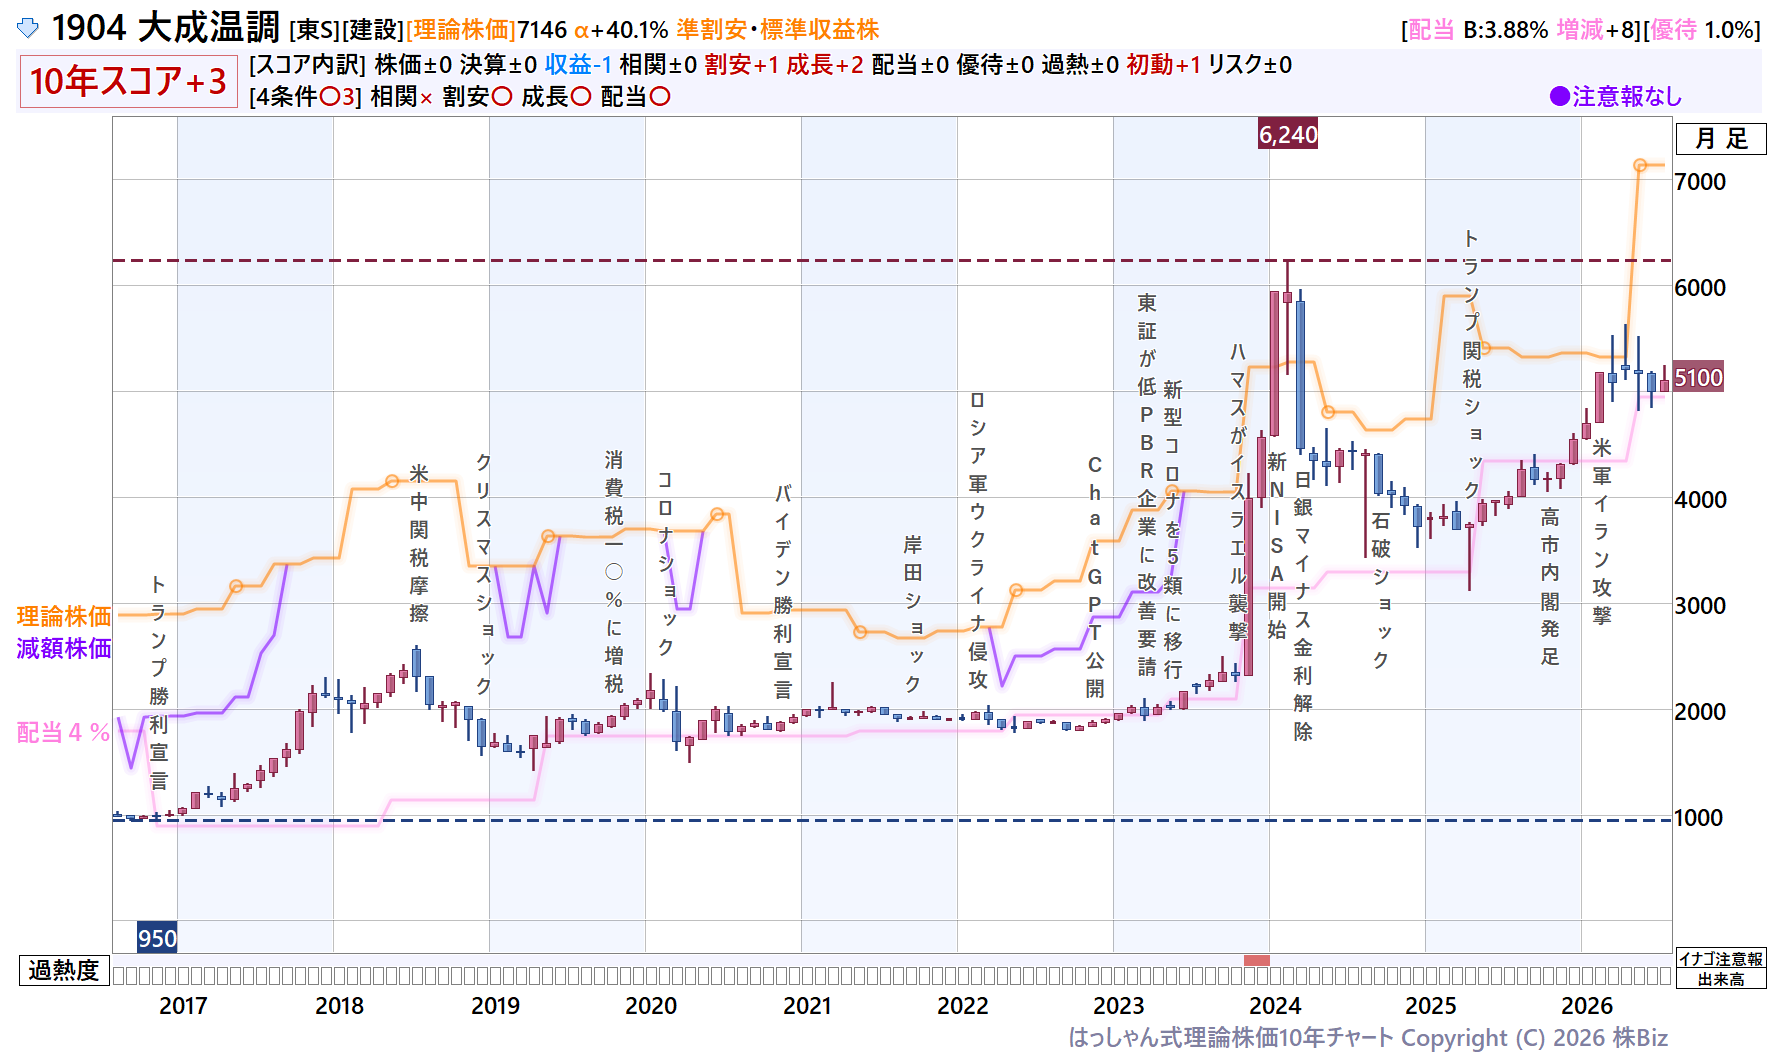1780x1054 pixels.
Task: Click the 理論株価 legend label
Action: [64, 616]
